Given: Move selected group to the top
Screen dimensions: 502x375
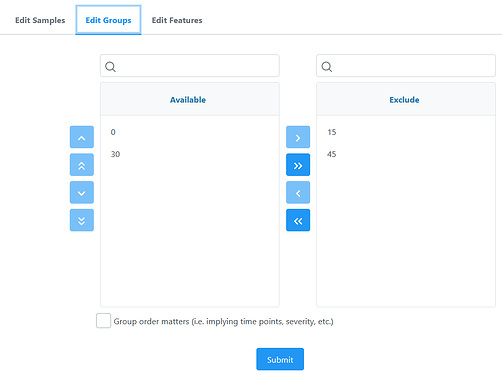Looking at the screenshot, I should click(x=82, y=165).
